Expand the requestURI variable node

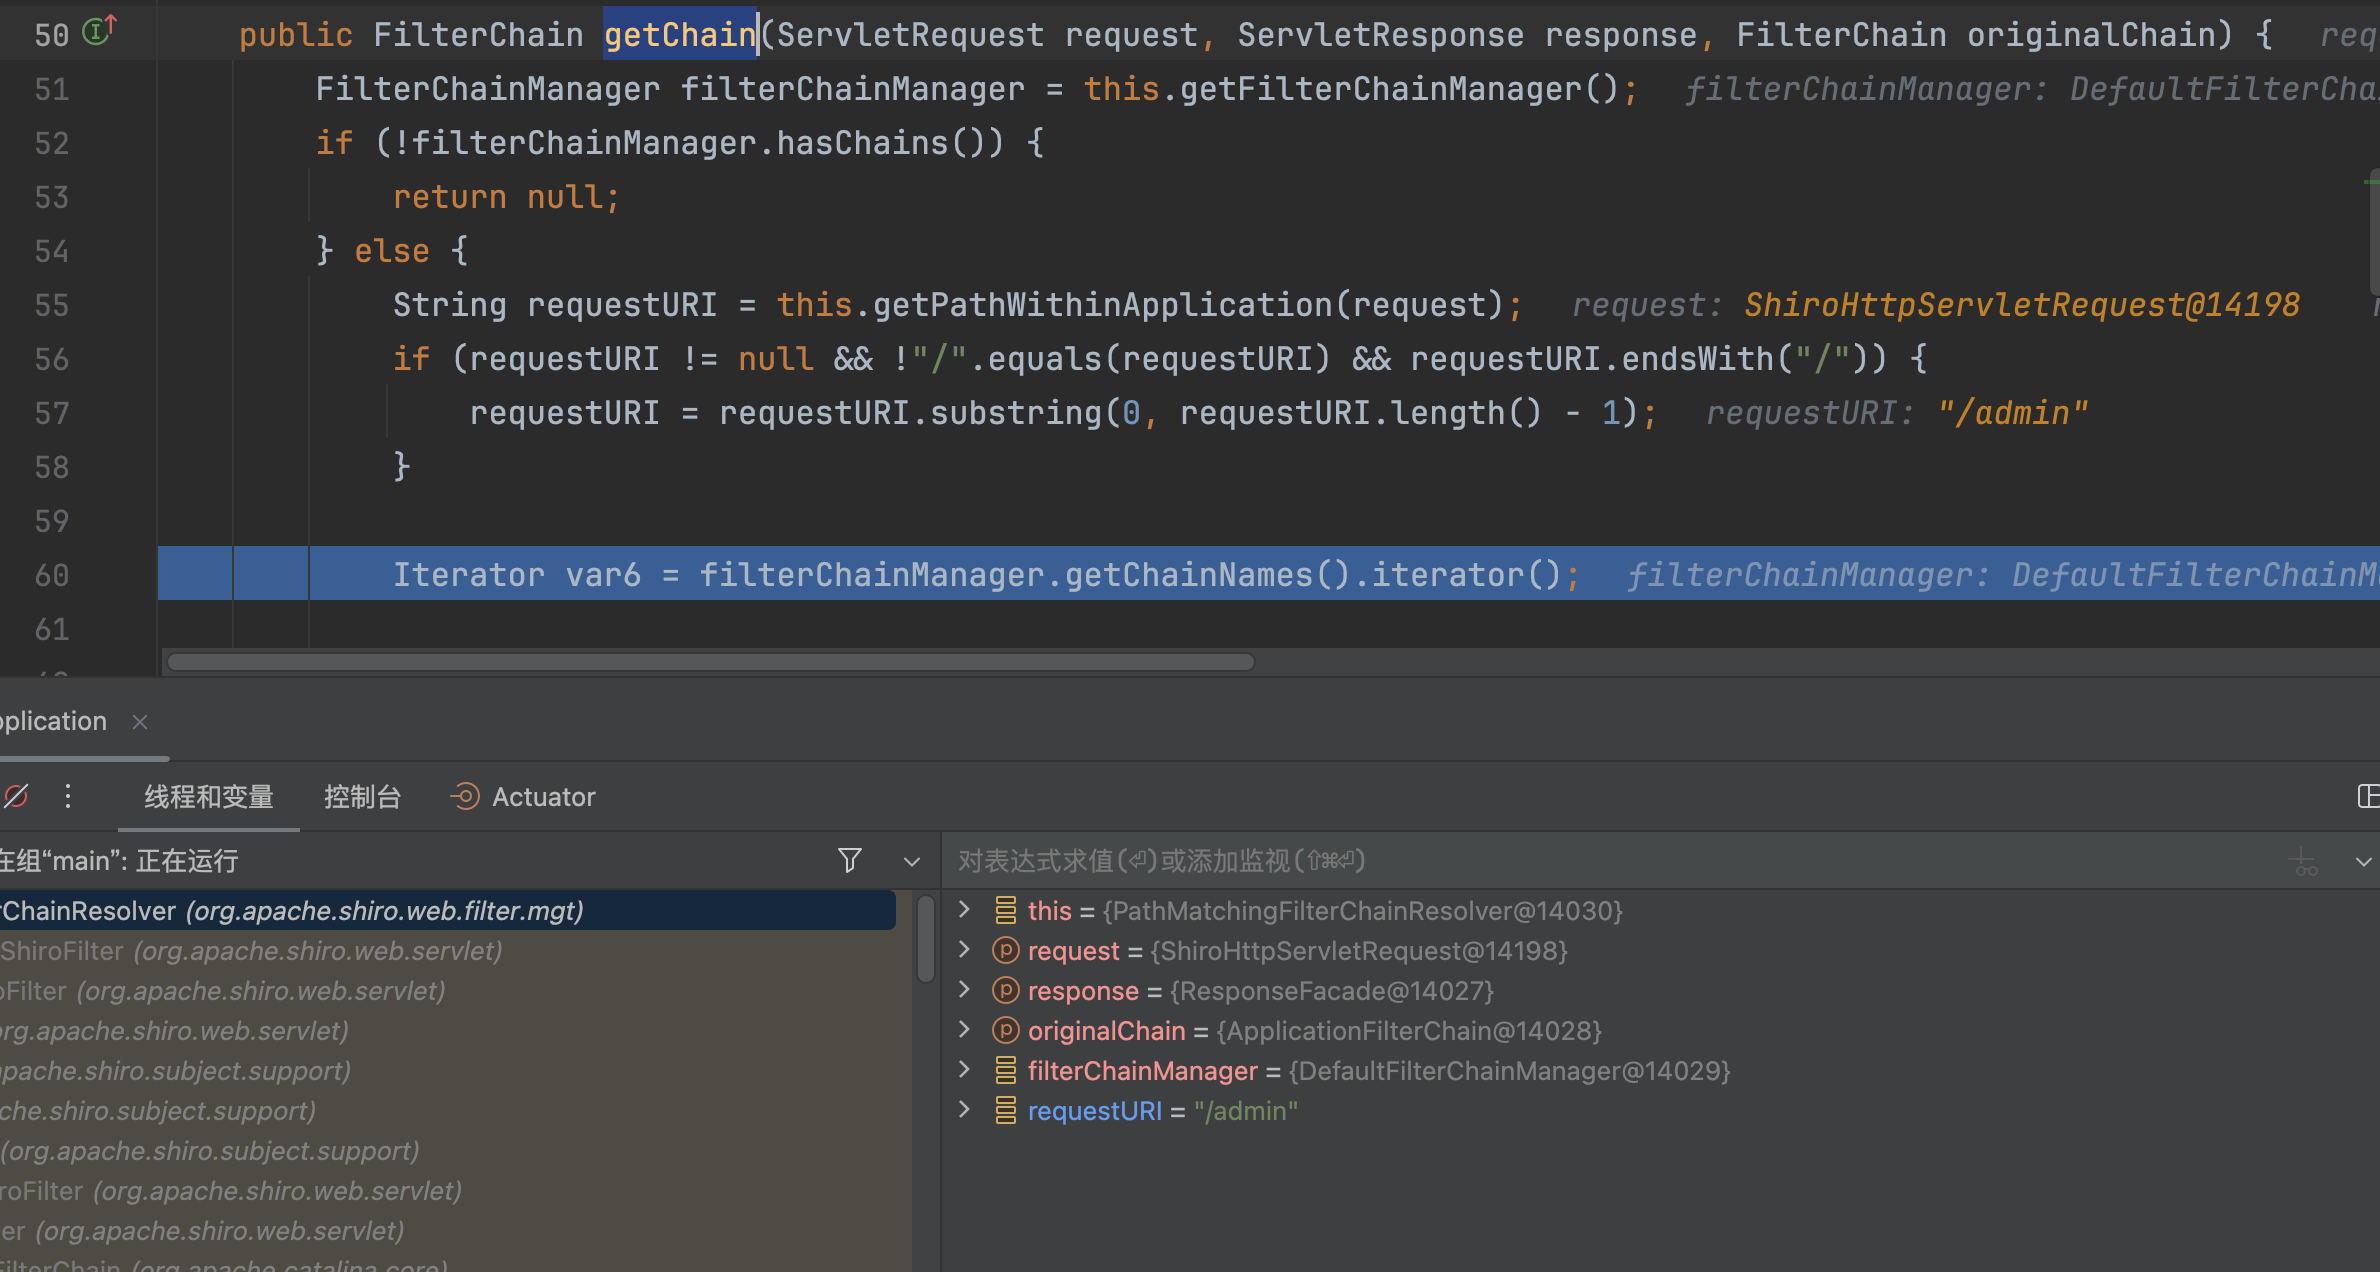pos(964,1110)
